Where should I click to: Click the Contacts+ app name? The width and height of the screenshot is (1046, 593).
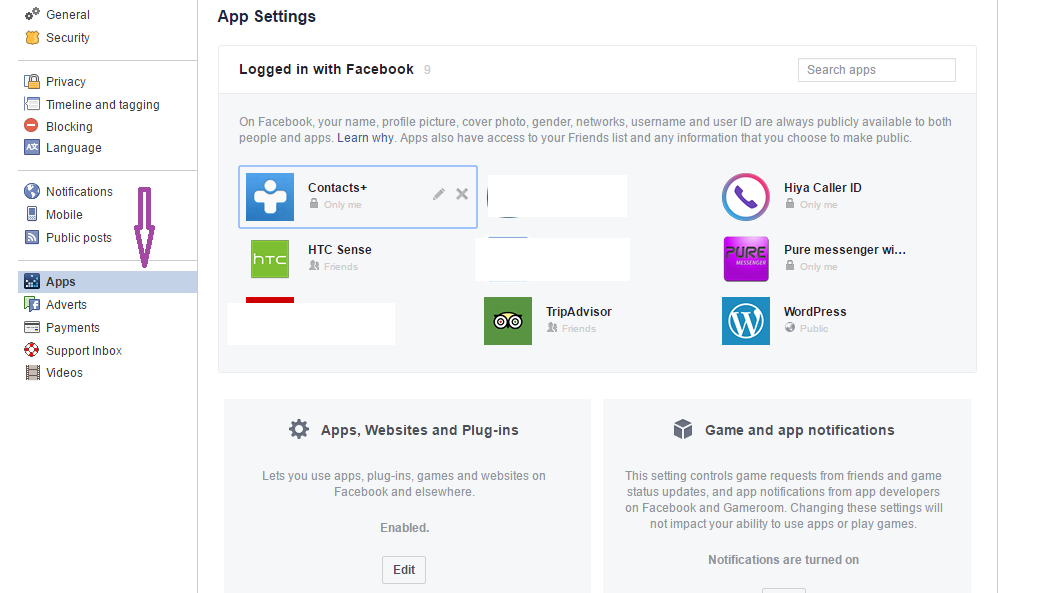[338, 188]
